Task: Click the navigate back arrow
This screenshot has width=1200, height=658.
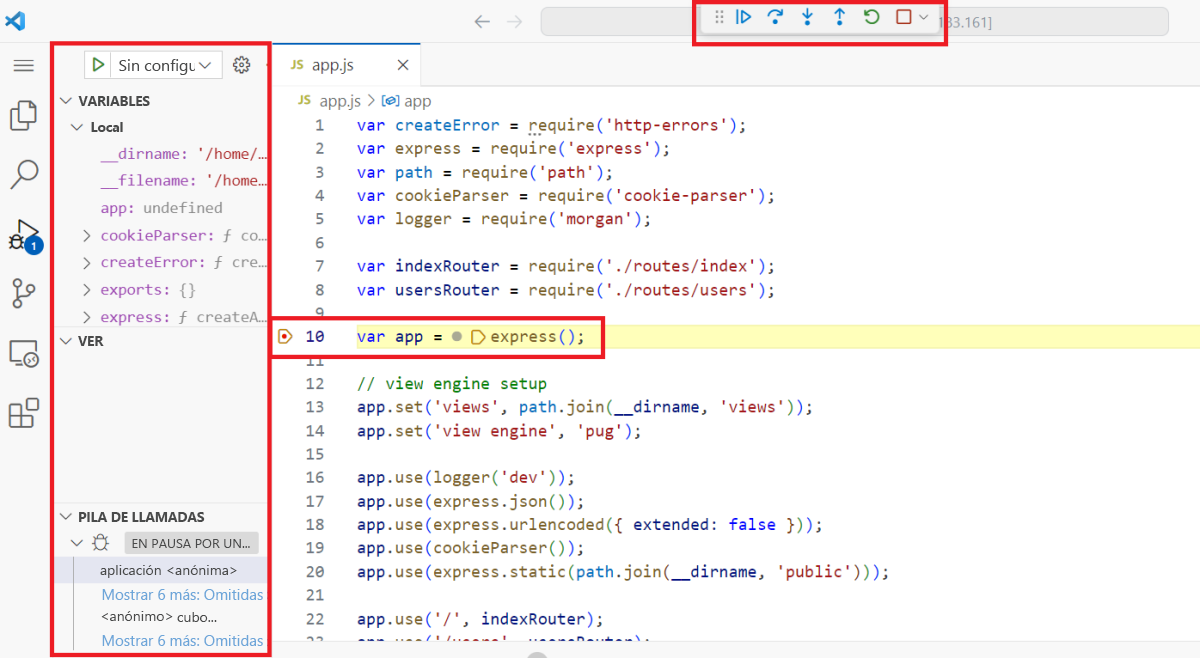Action: tap(482, 21)
